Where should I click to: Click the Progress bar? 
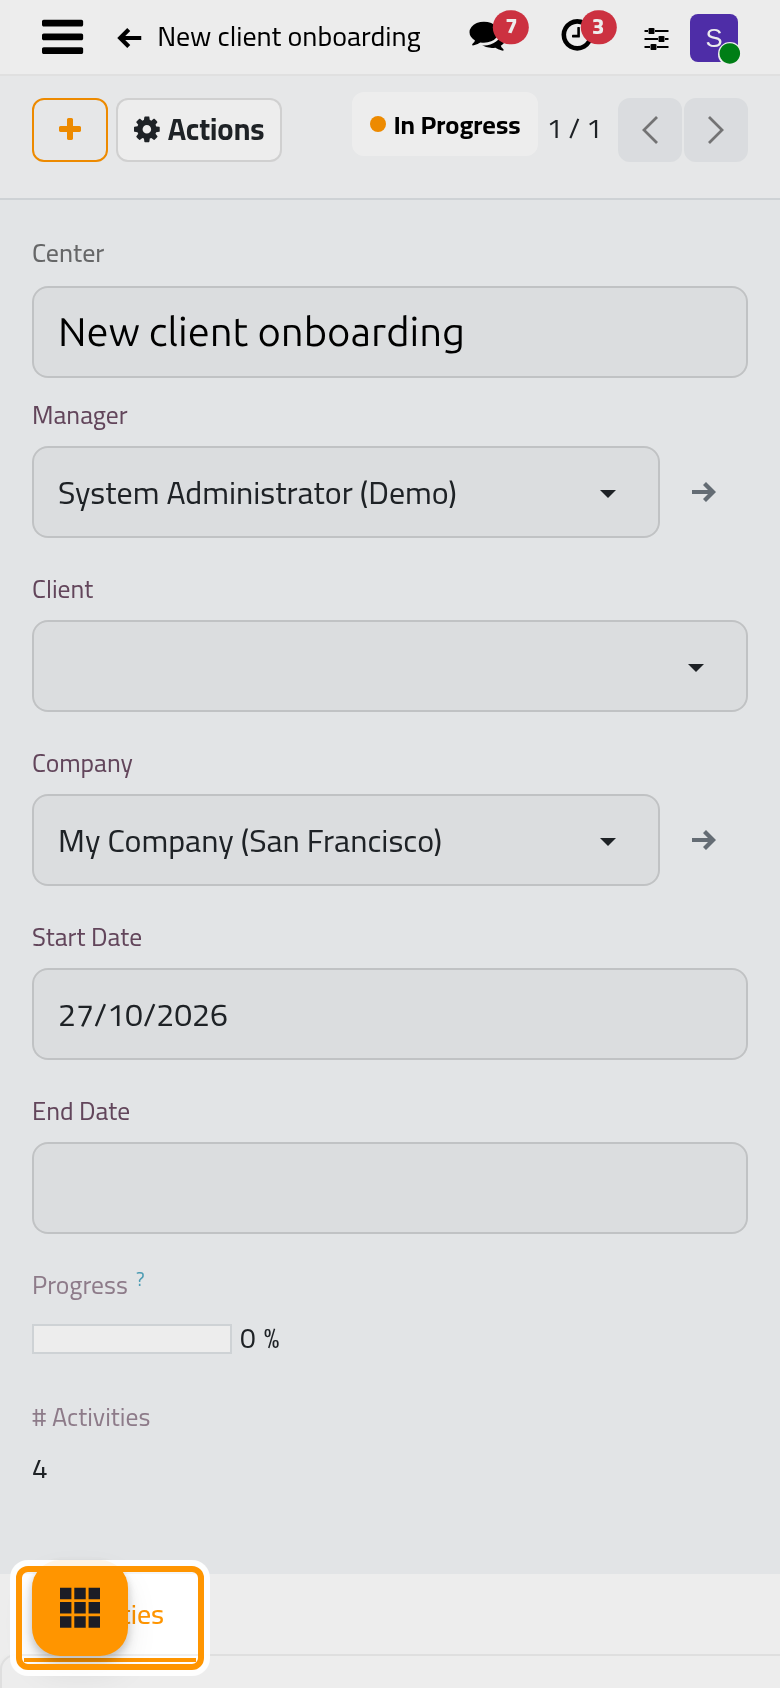point(132,1339)
